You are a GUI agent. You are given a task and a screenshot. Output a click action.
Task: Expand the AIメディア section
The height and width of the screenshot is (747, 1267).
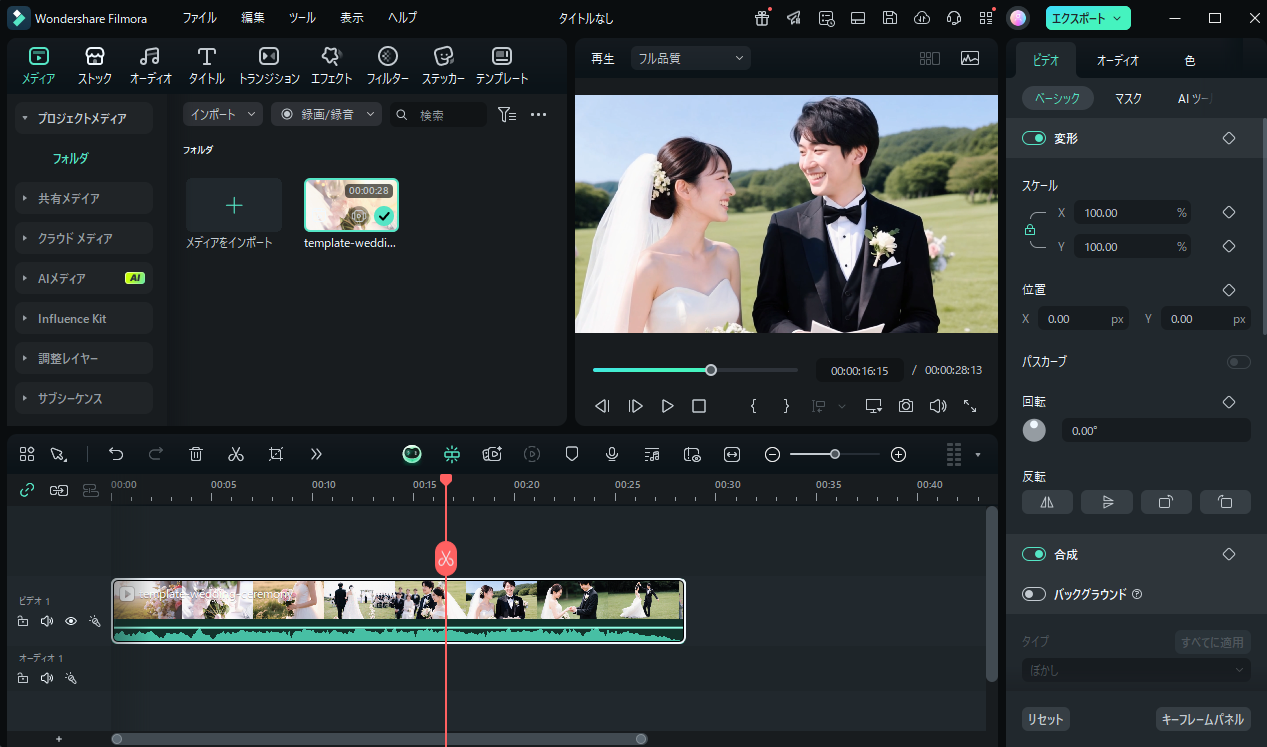tap(84, 278)
